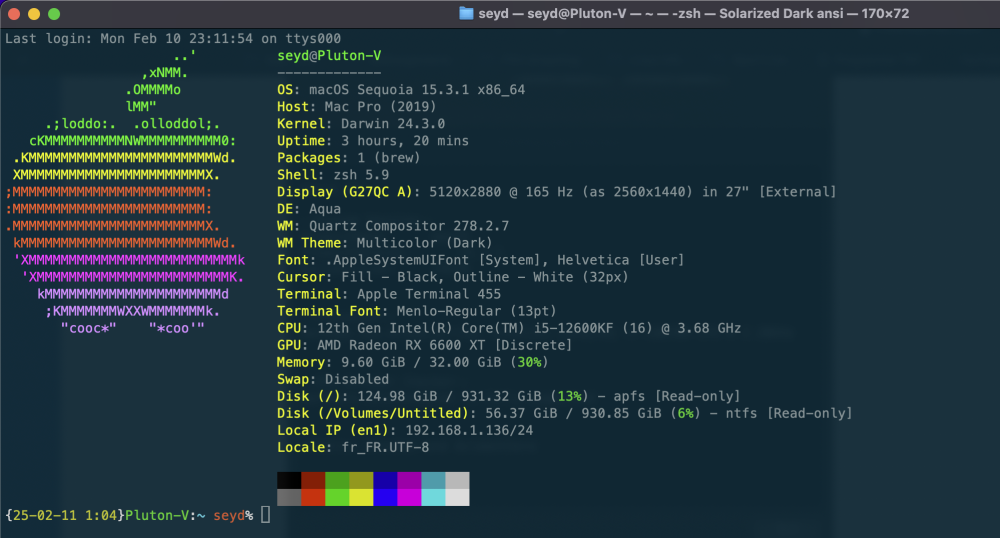Click the Terminal line Apple Terminal 455
The image size is (1000, 538).
click(389, 294)
